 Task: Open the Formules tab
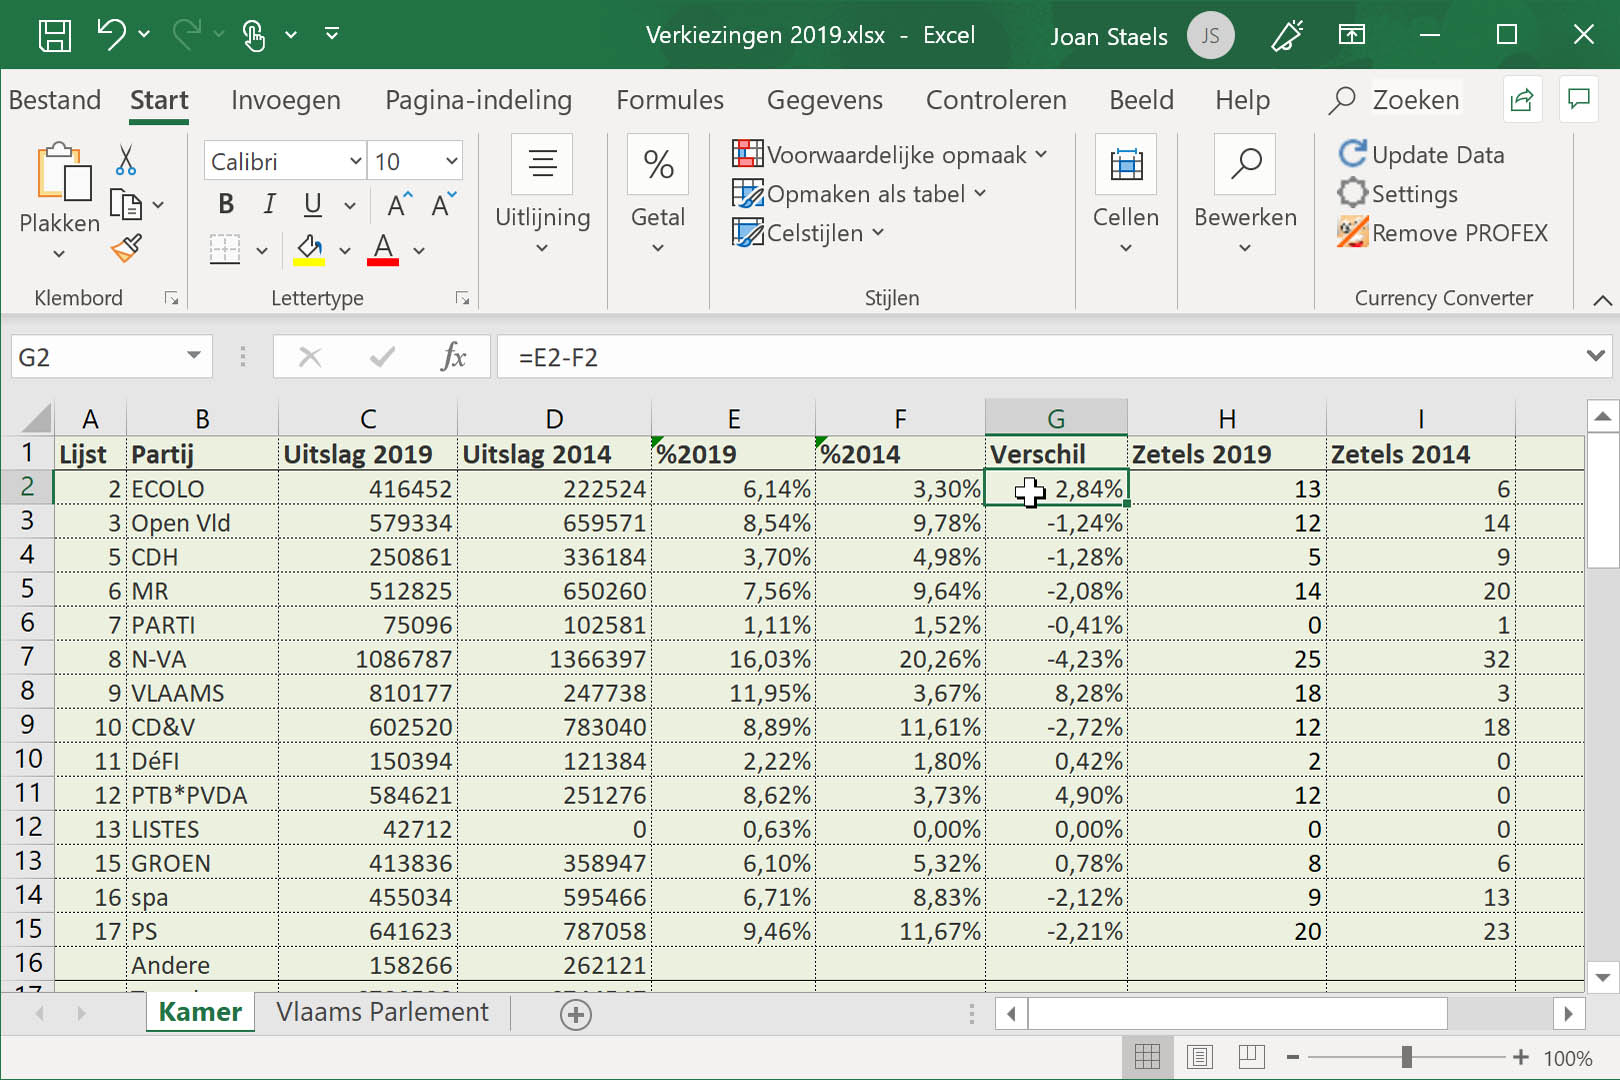click(x=670, y=100)
